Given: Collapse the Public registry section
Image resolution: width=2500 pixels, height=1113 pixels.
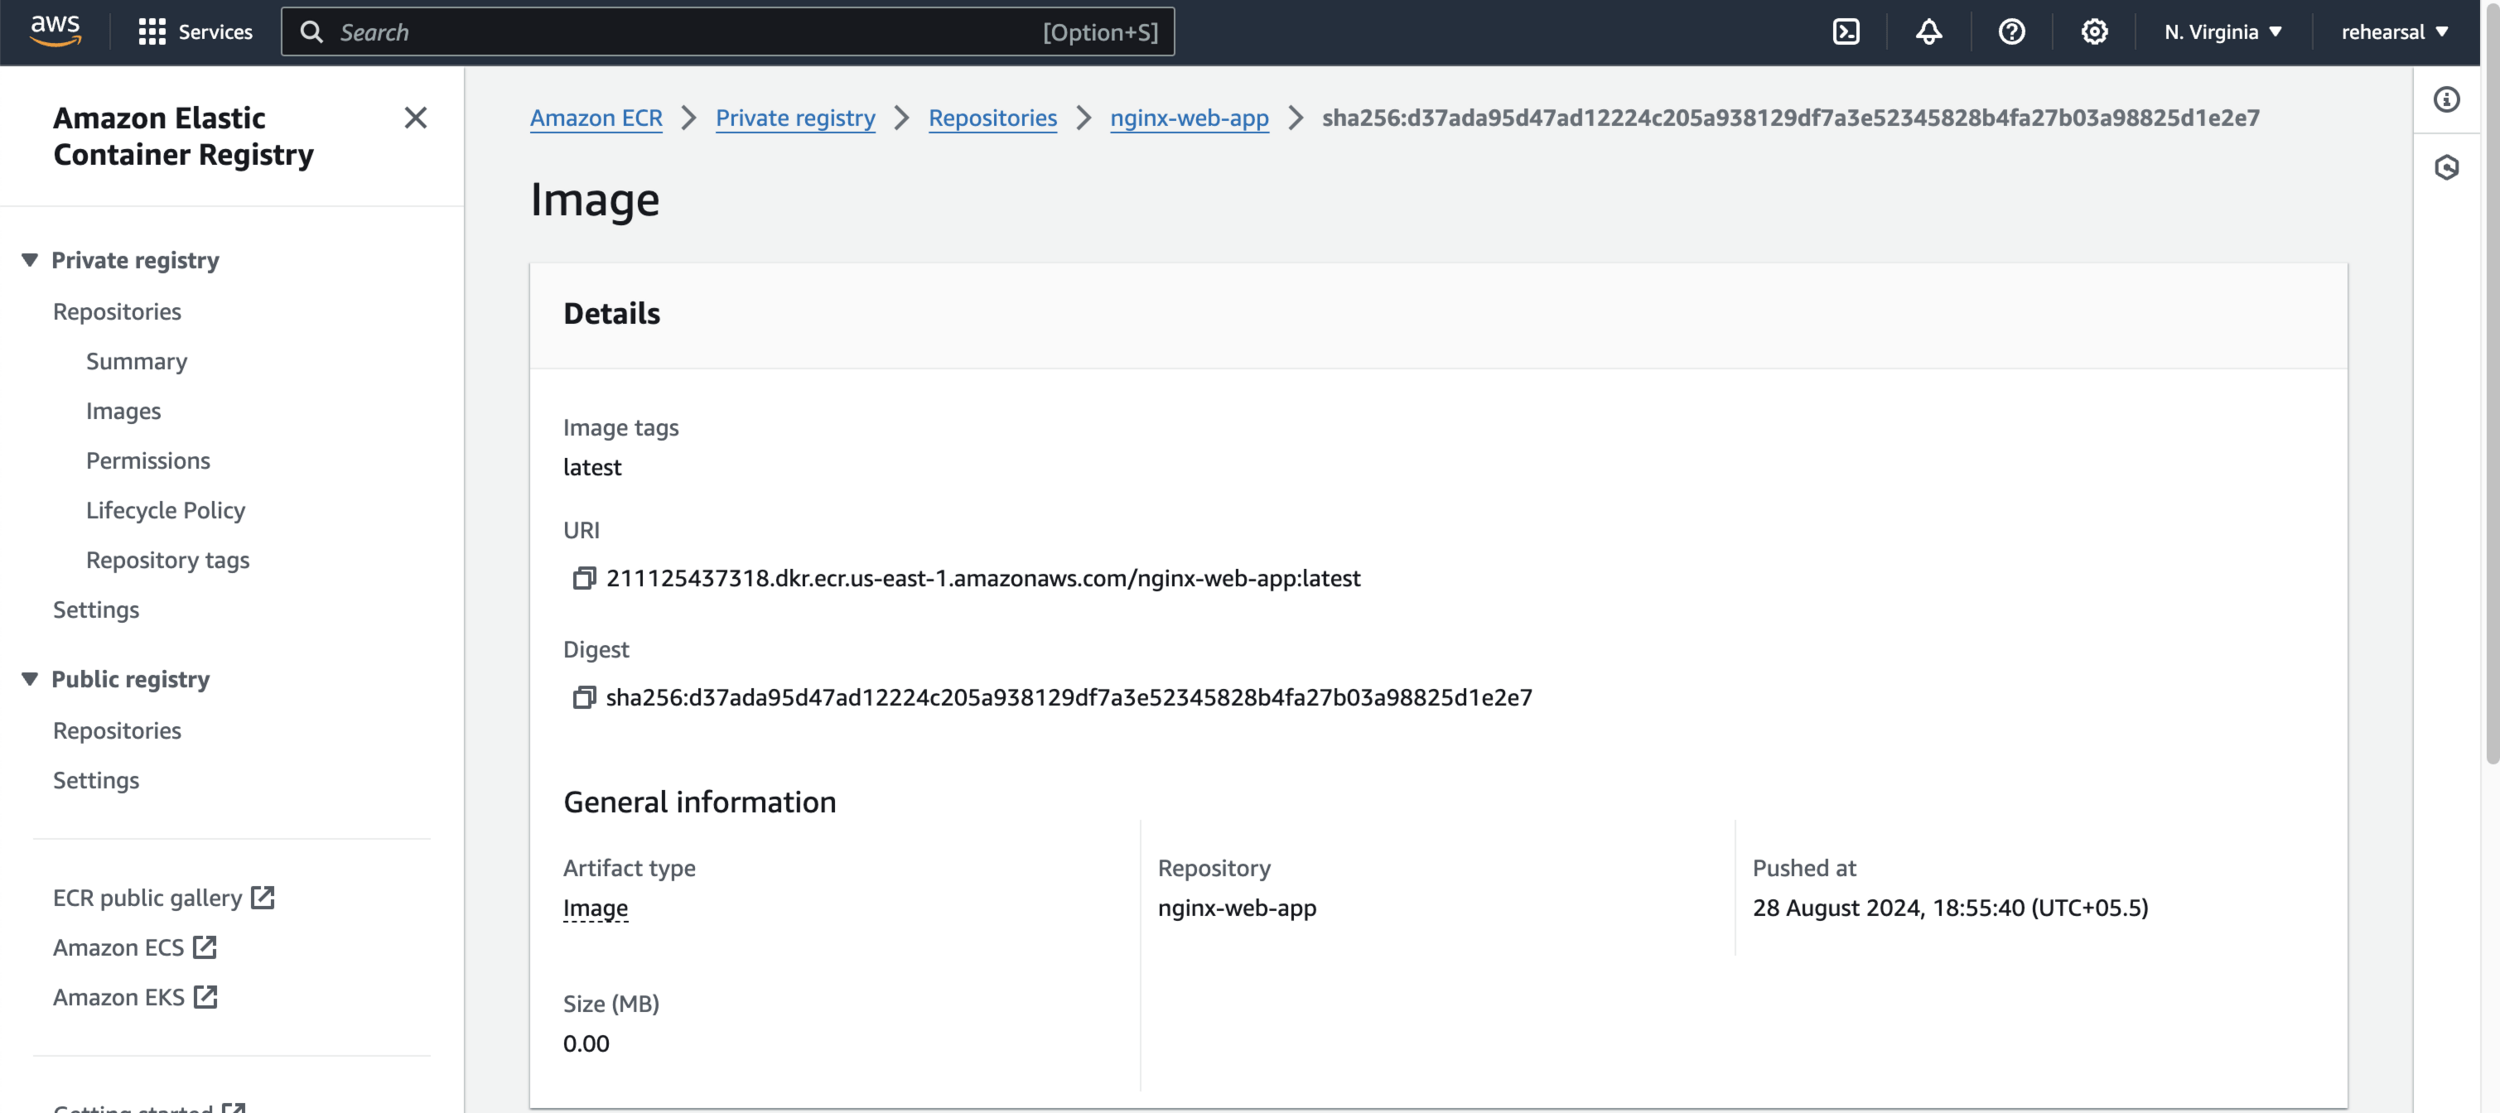Looking at the screenshot, I should 30,679.
